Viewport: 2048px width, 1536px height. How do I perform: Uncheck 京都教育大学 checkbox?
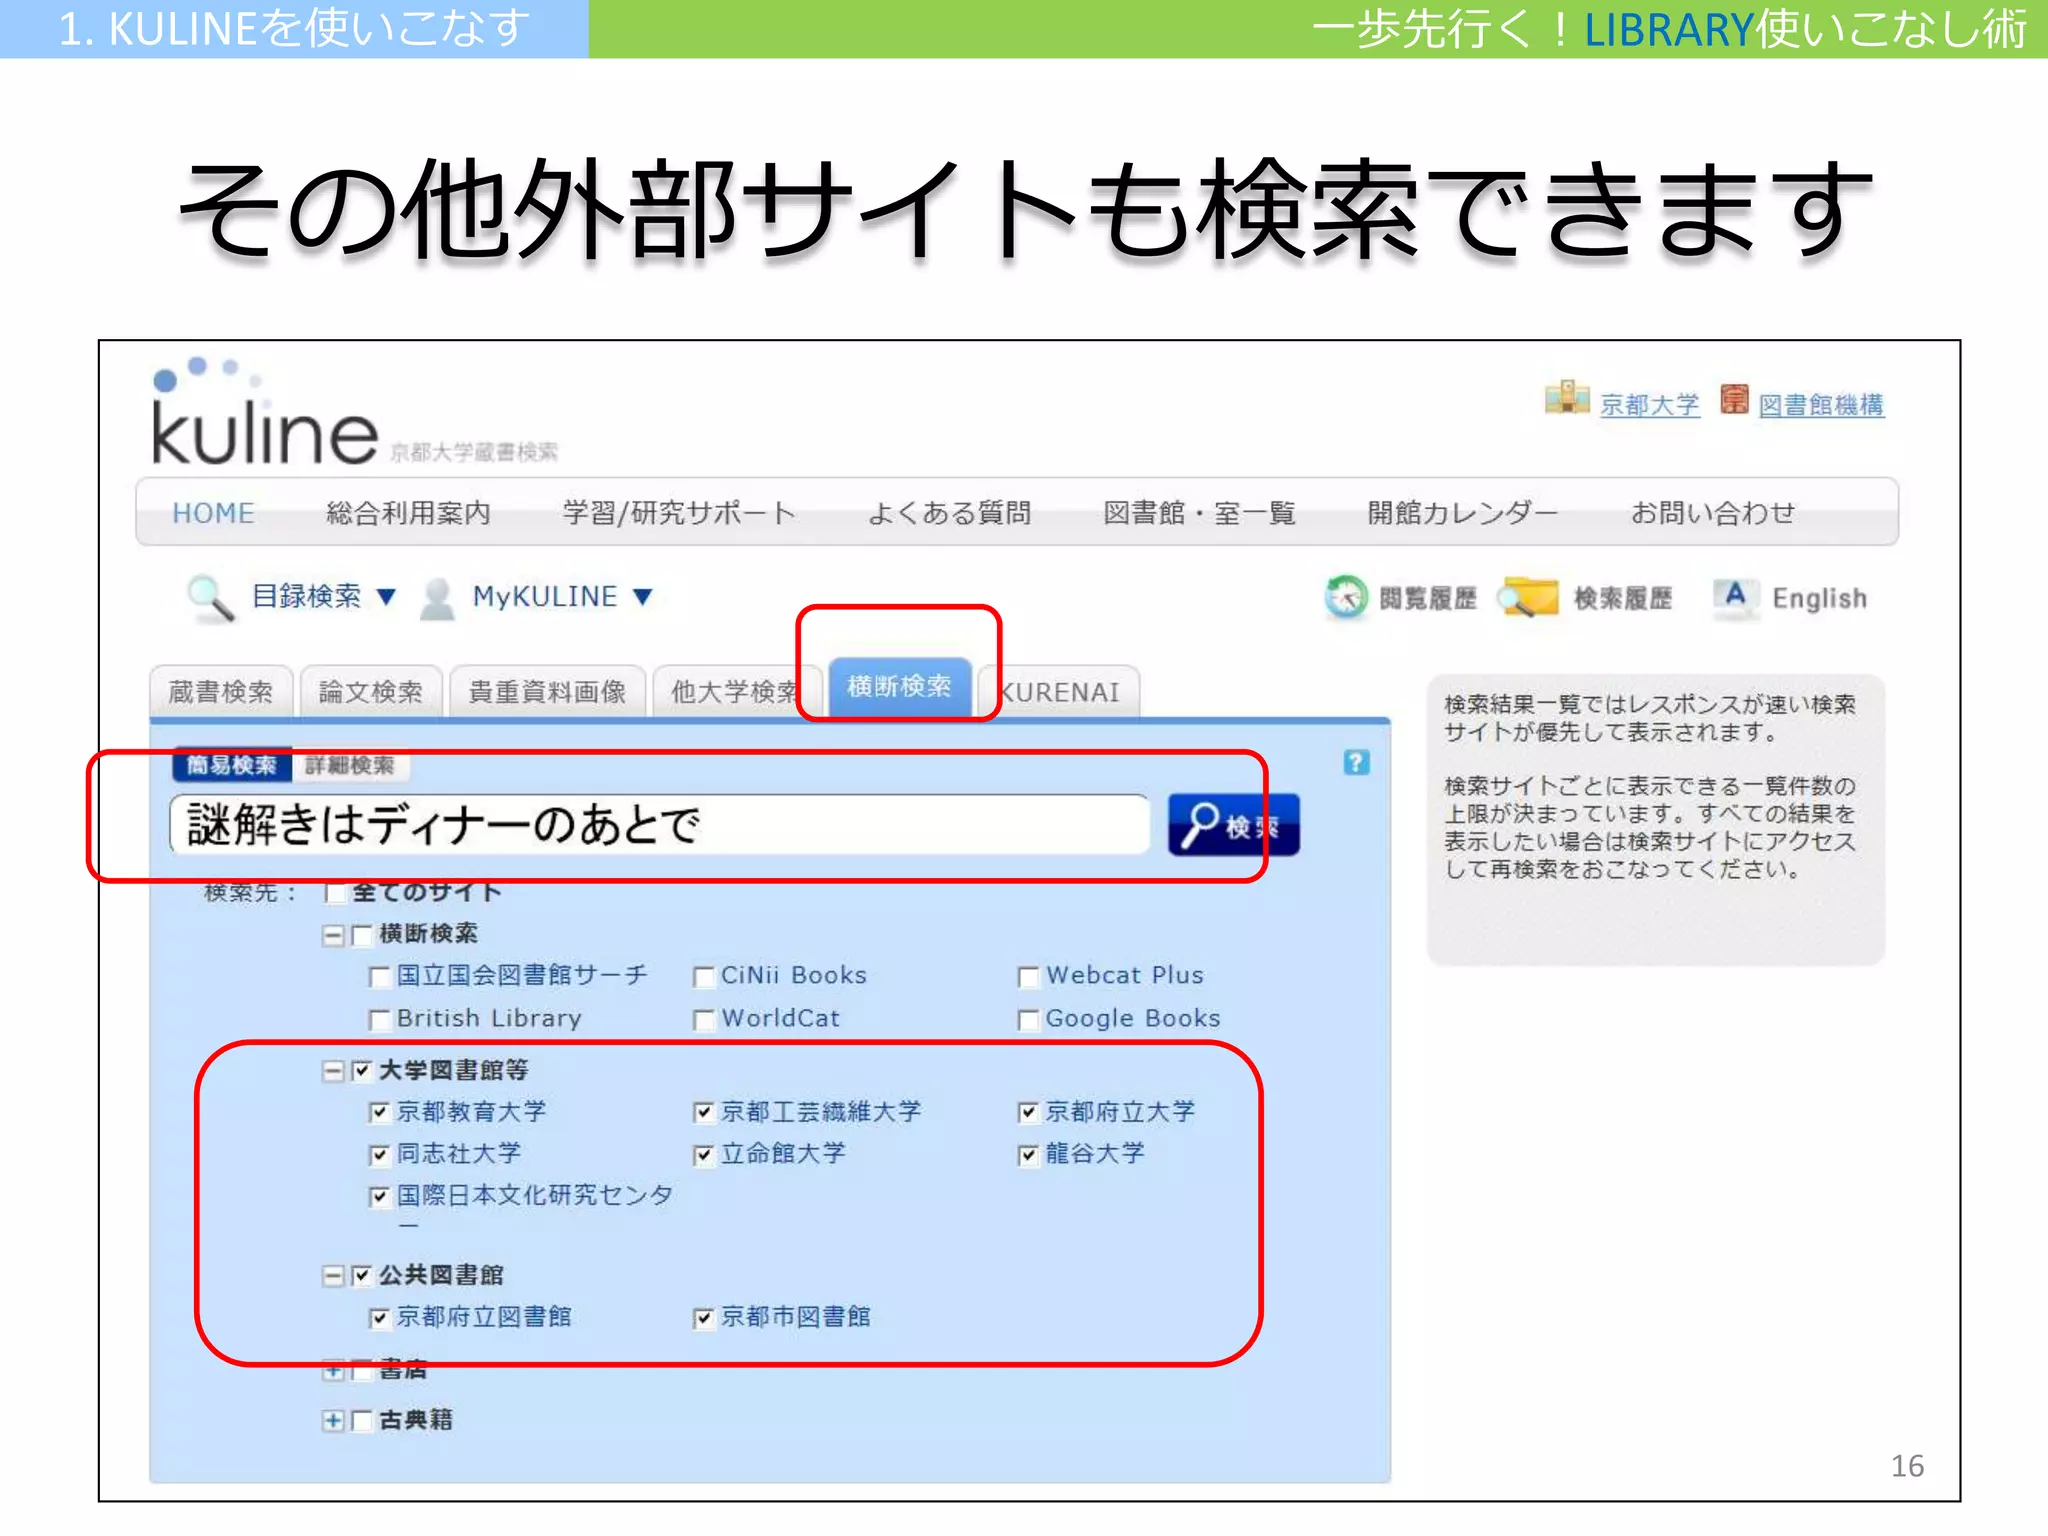379,1113
